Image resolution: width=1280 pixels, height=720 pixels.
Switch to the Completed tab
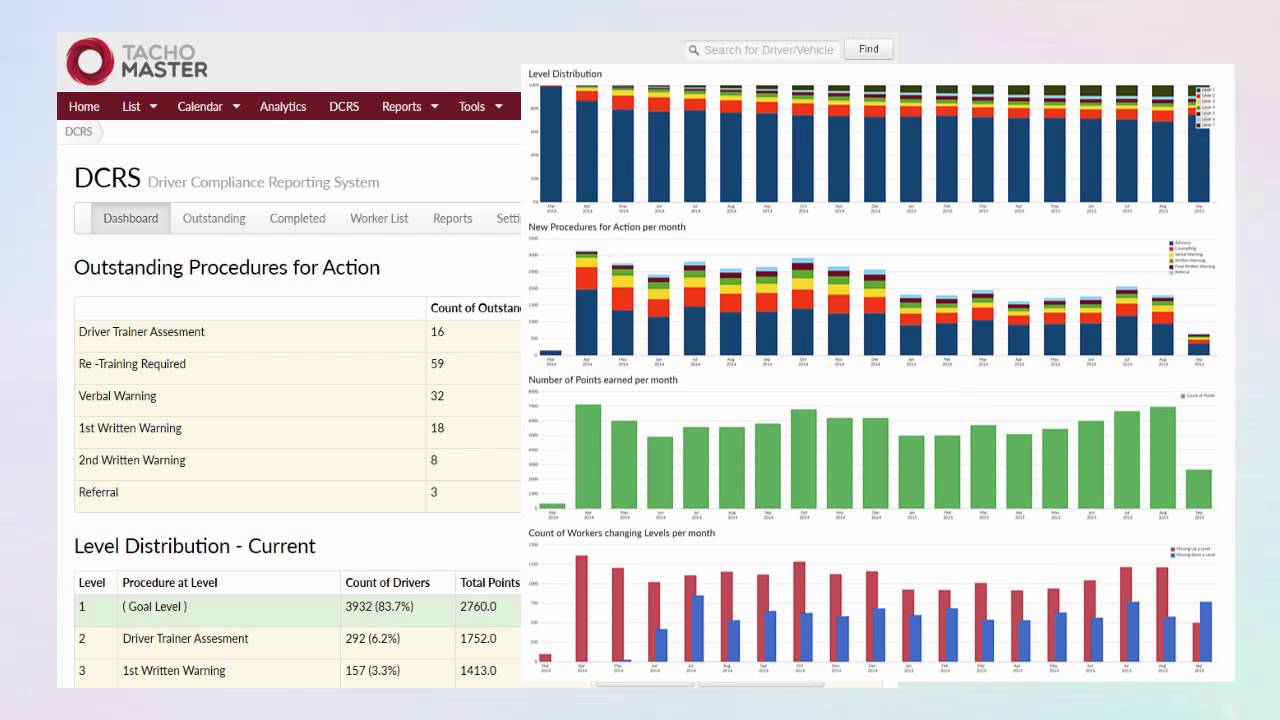[x=298, y=218]
